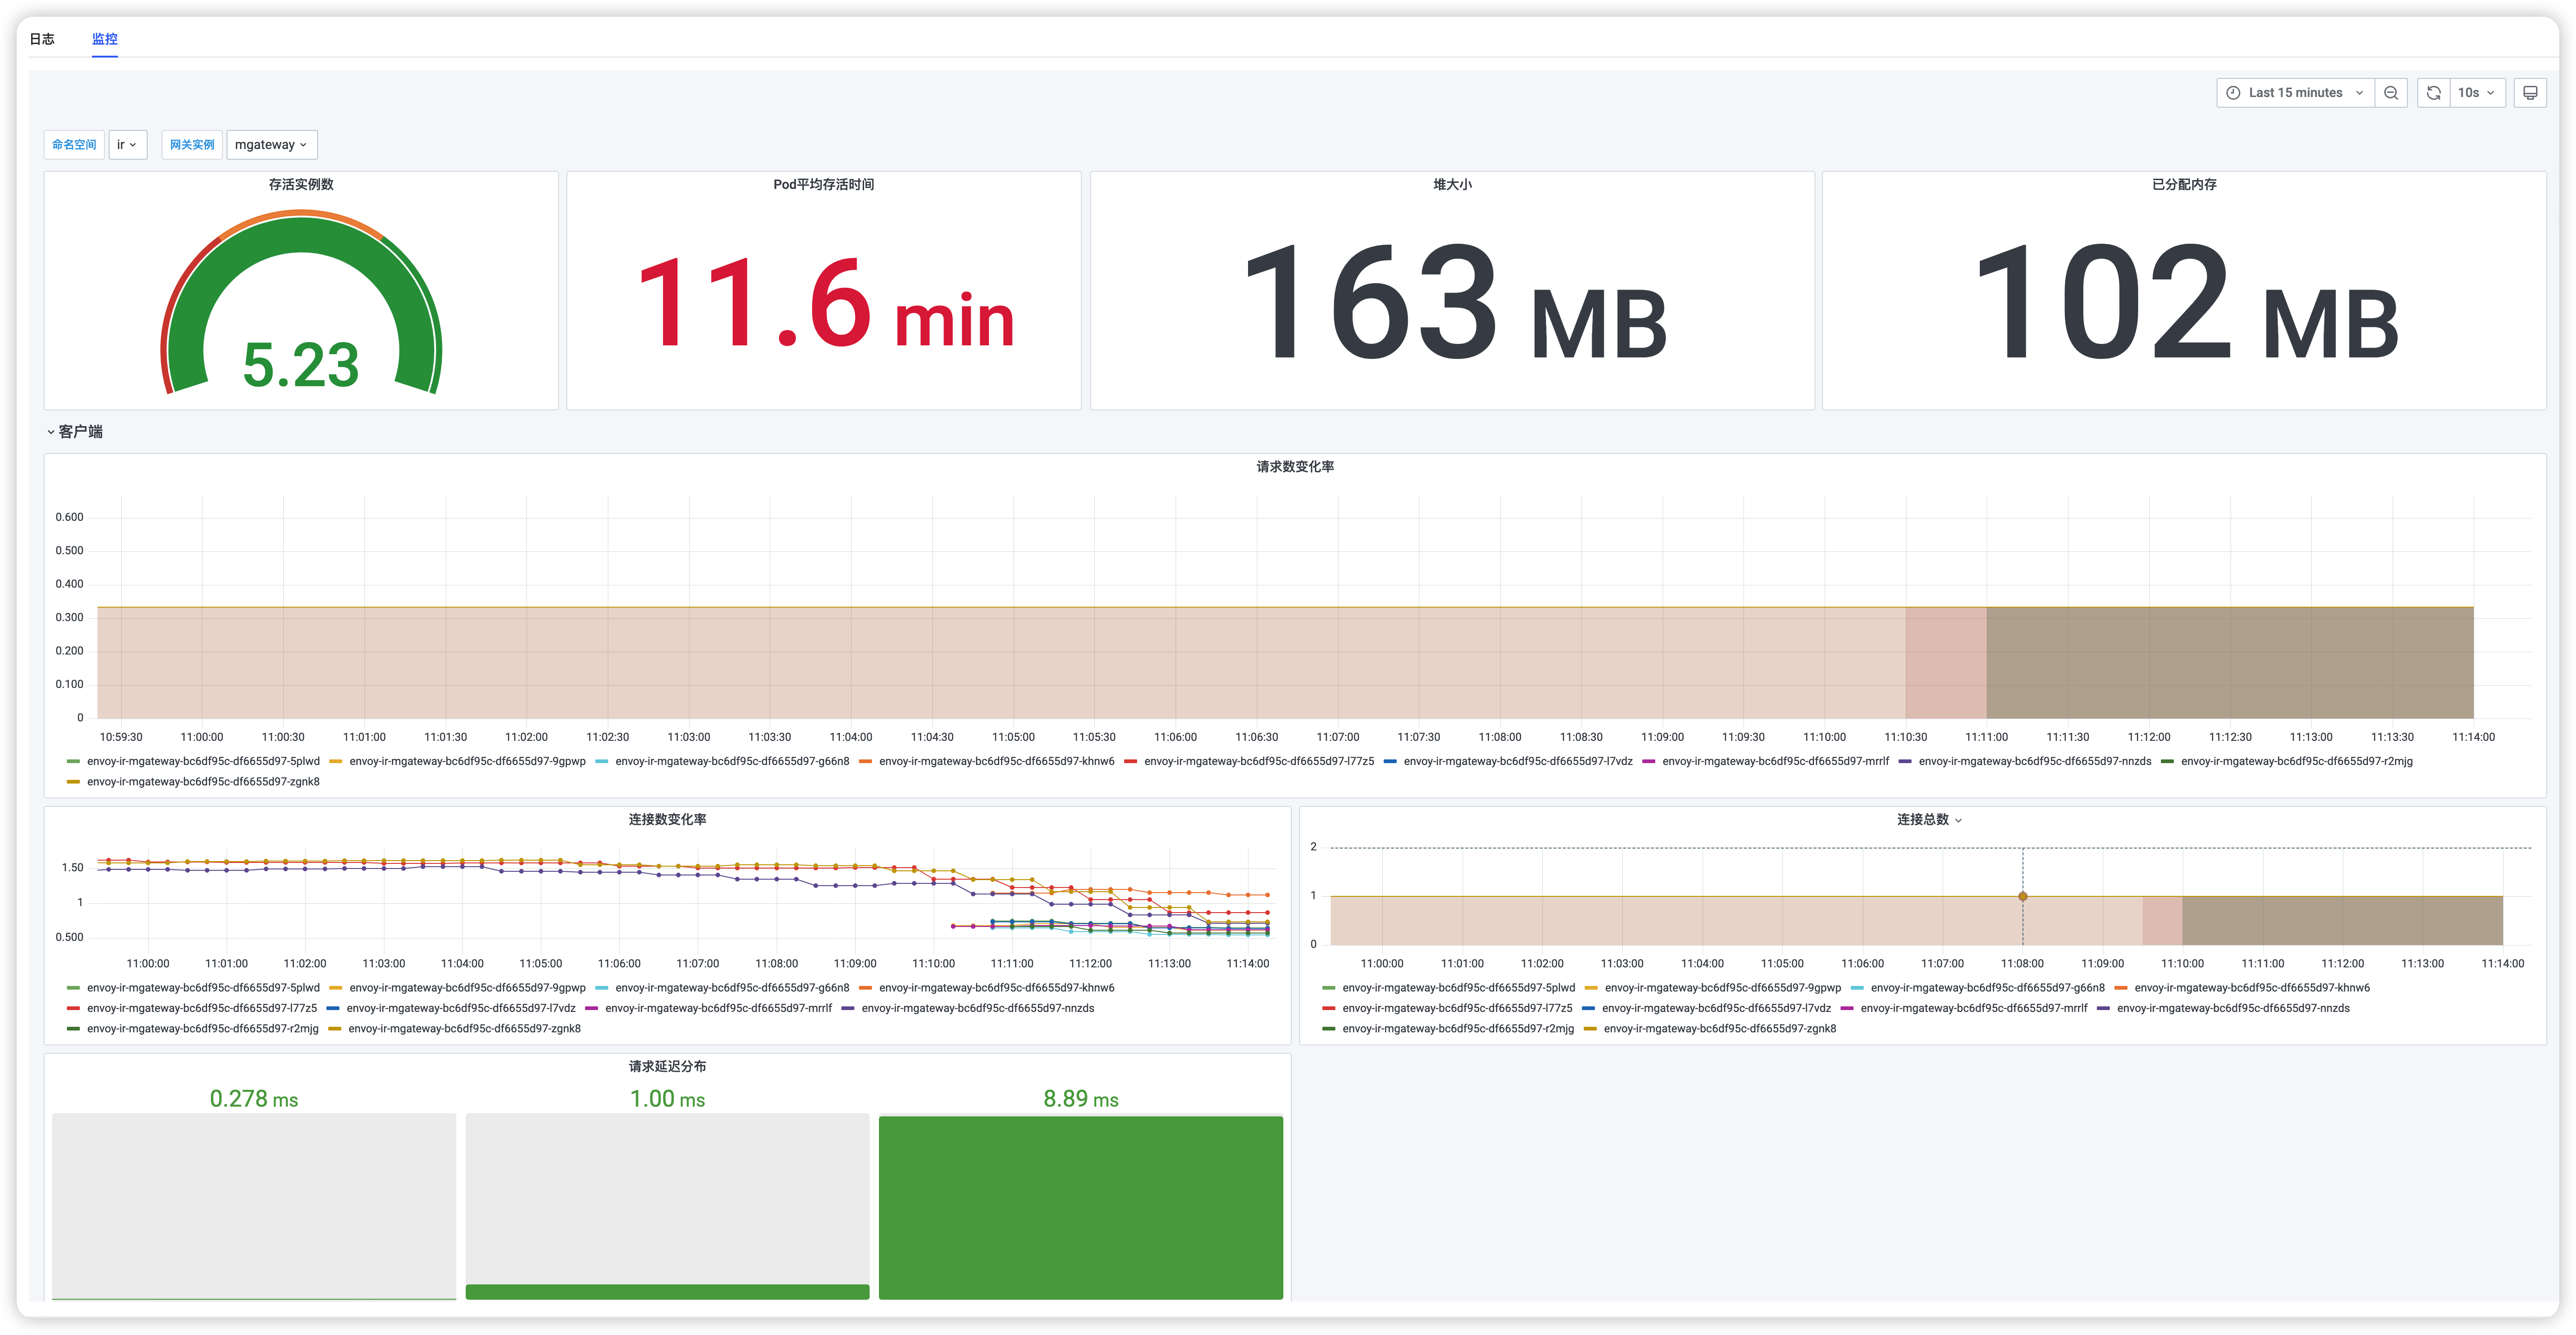Open the 10s refresh interval dropdown
This screenshot has width=2576, height=1335.
coord(2476,93)
